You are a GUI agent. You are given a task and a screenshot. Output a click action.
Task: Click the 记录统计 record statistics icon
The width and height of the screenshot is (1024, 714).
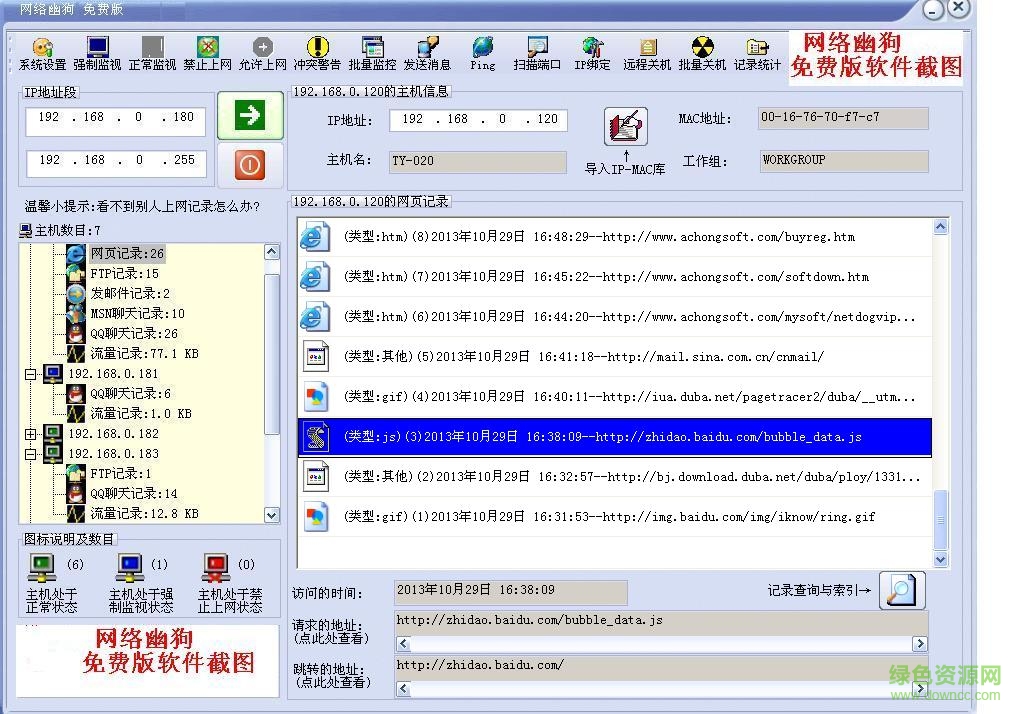(757, 54)
